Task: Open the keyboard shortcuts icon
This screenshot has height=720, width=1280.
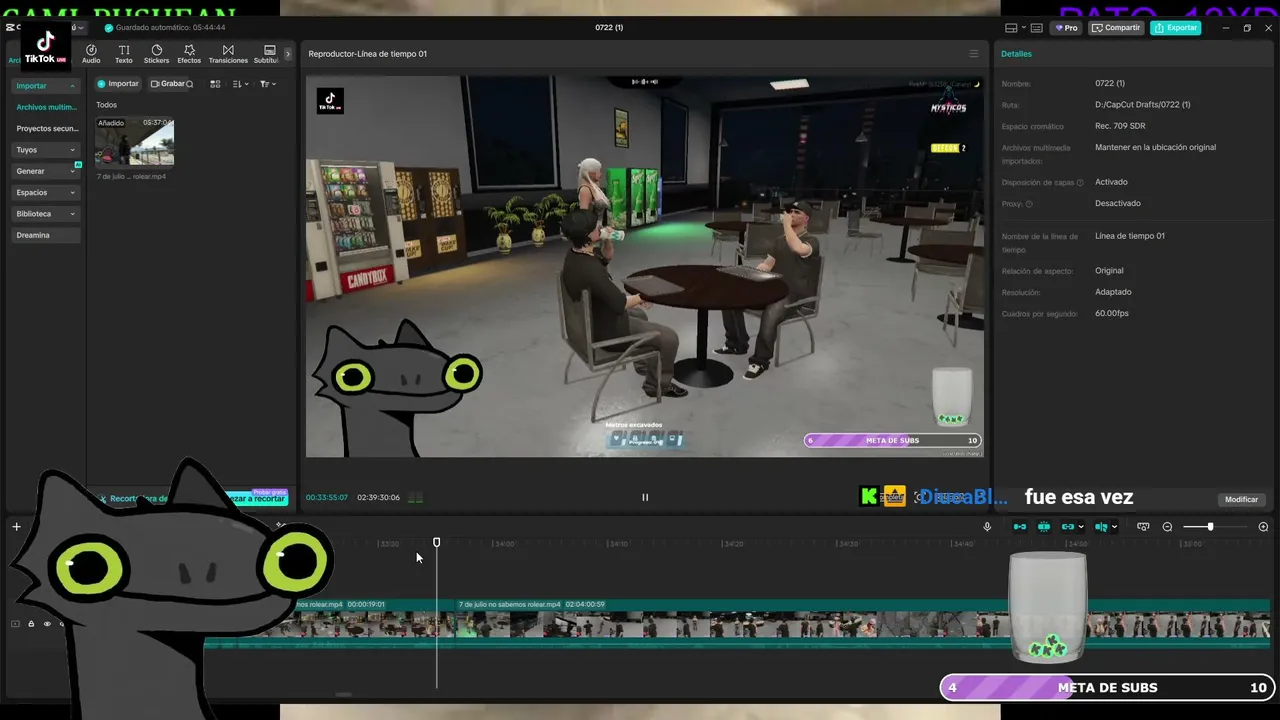Action: click(1036, 28)
